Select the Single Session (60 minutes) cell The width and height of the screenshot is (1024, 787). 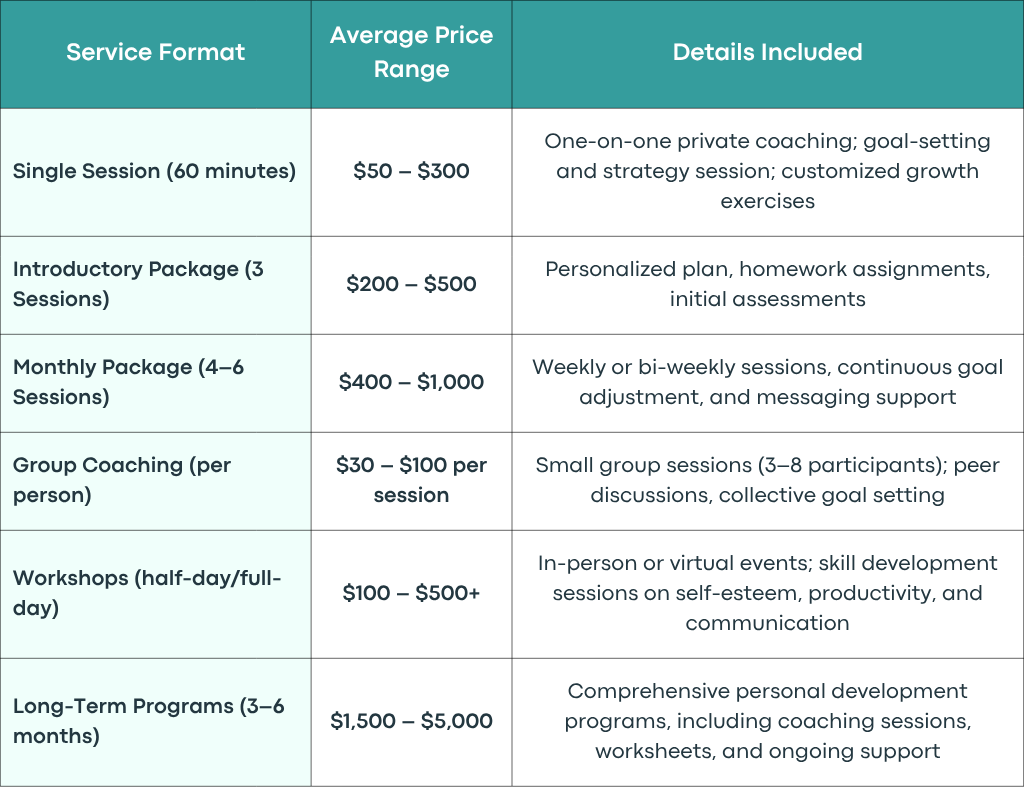coord(154,171)
